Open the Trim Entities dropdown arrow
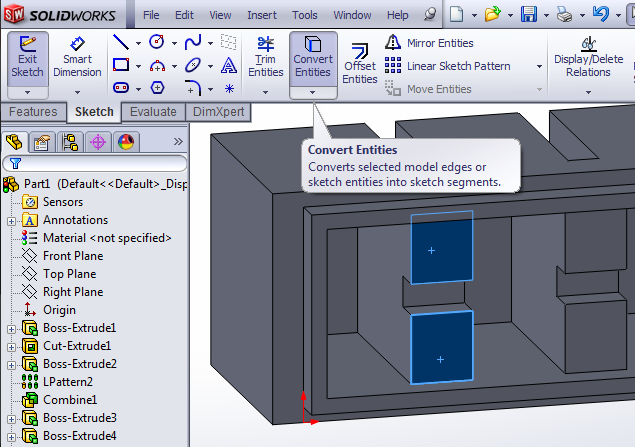Image resolution: width=635 pixels, height=447 pixels. coord(266,92)
